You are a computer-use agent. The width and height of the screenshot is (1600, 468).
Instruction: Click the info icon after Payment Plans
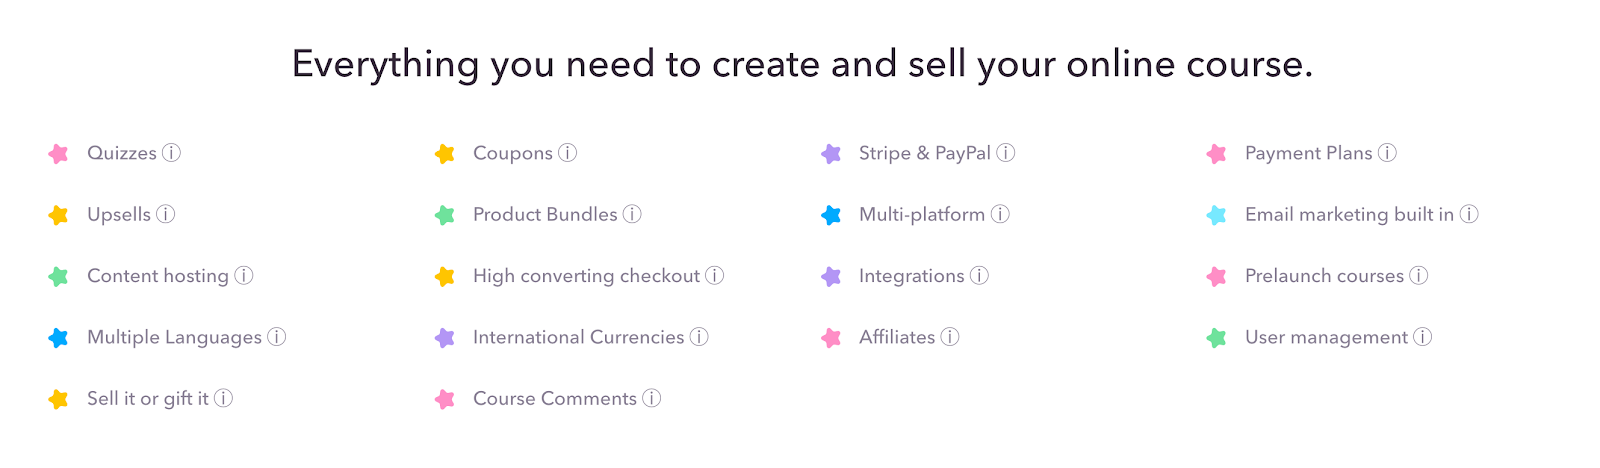tap(1387, 153)
